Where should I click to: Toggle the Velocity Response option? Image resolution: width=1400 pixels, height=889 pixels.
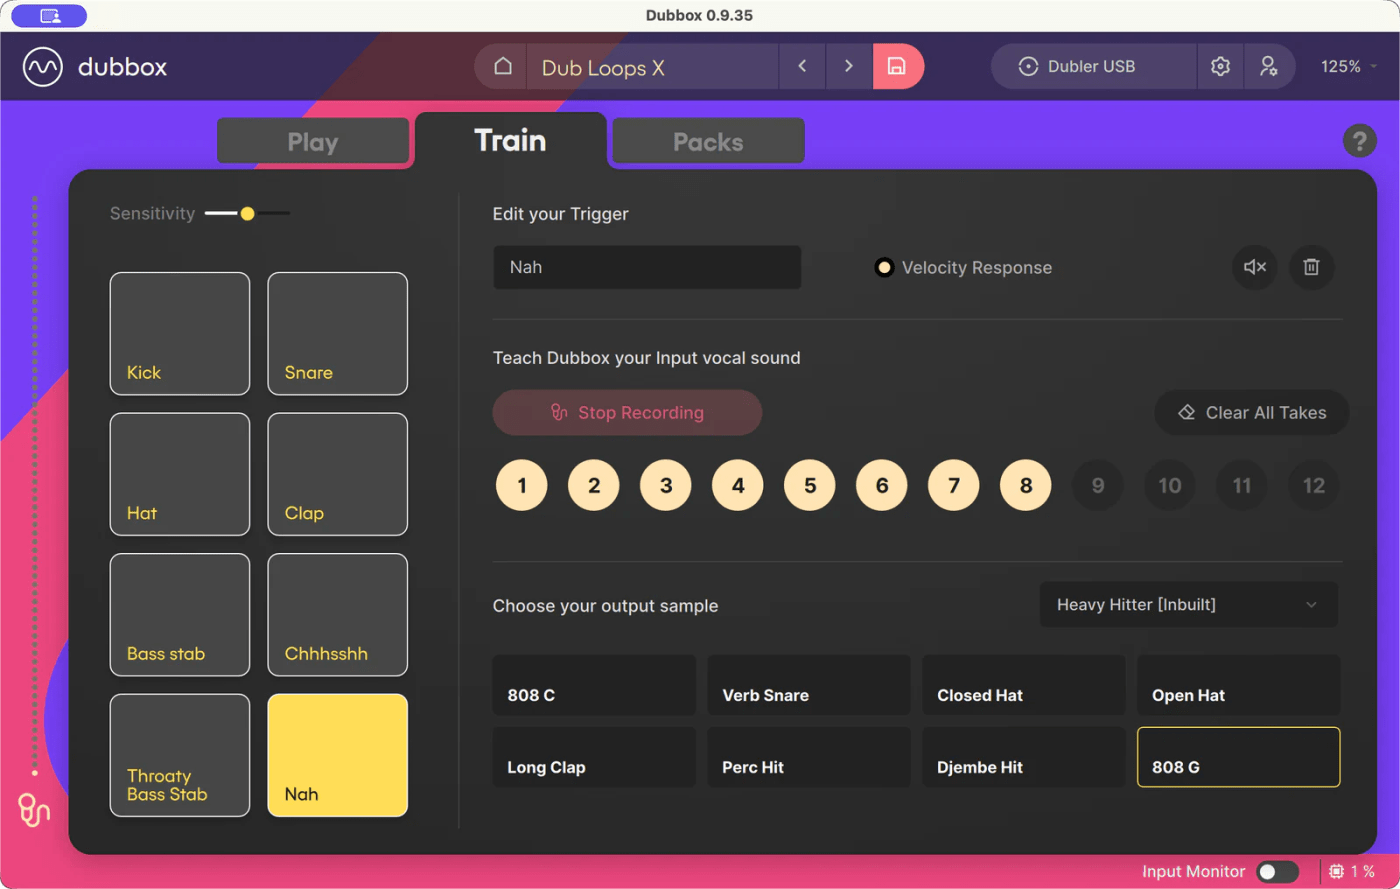pos(884,268)
